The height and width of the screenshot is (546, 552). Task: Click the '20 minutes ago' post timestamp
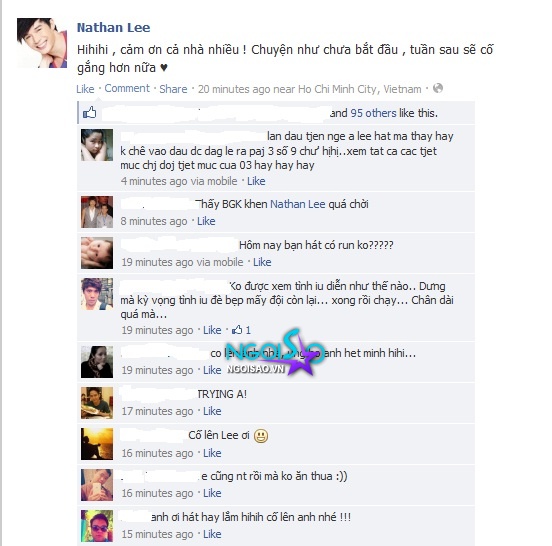tap(234, 89)
